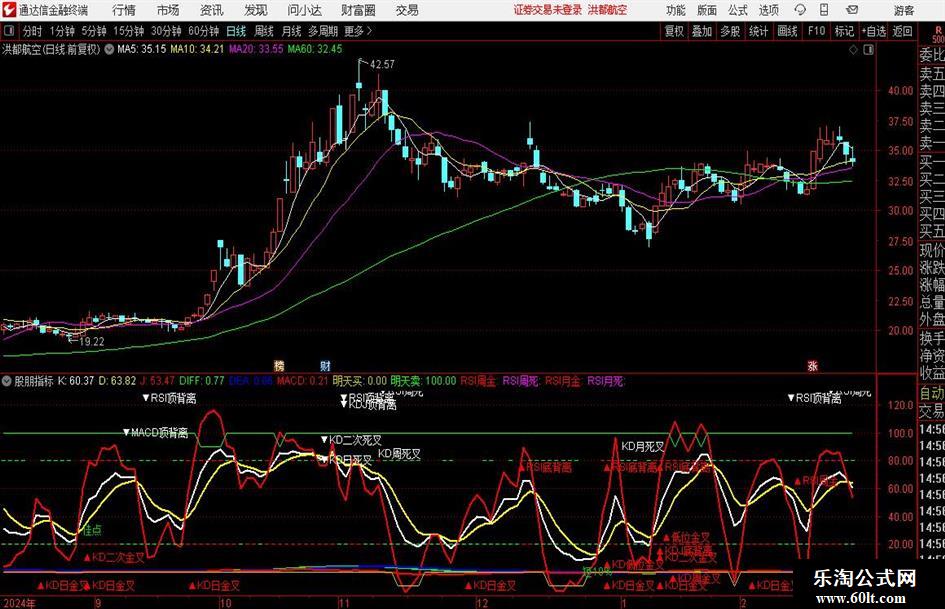Open the 版面 menu
This screenshot has width=945, height=609.
(x=706, y=10)
